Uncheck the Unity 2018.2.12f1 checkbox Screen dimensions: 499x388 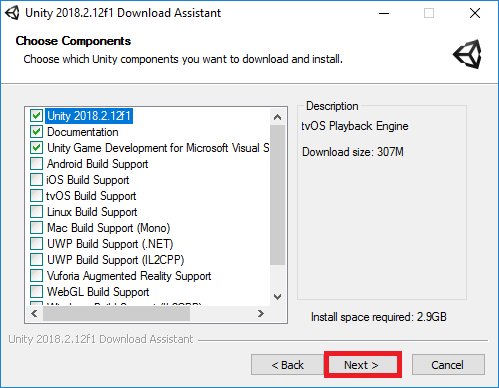click(36, 116)
